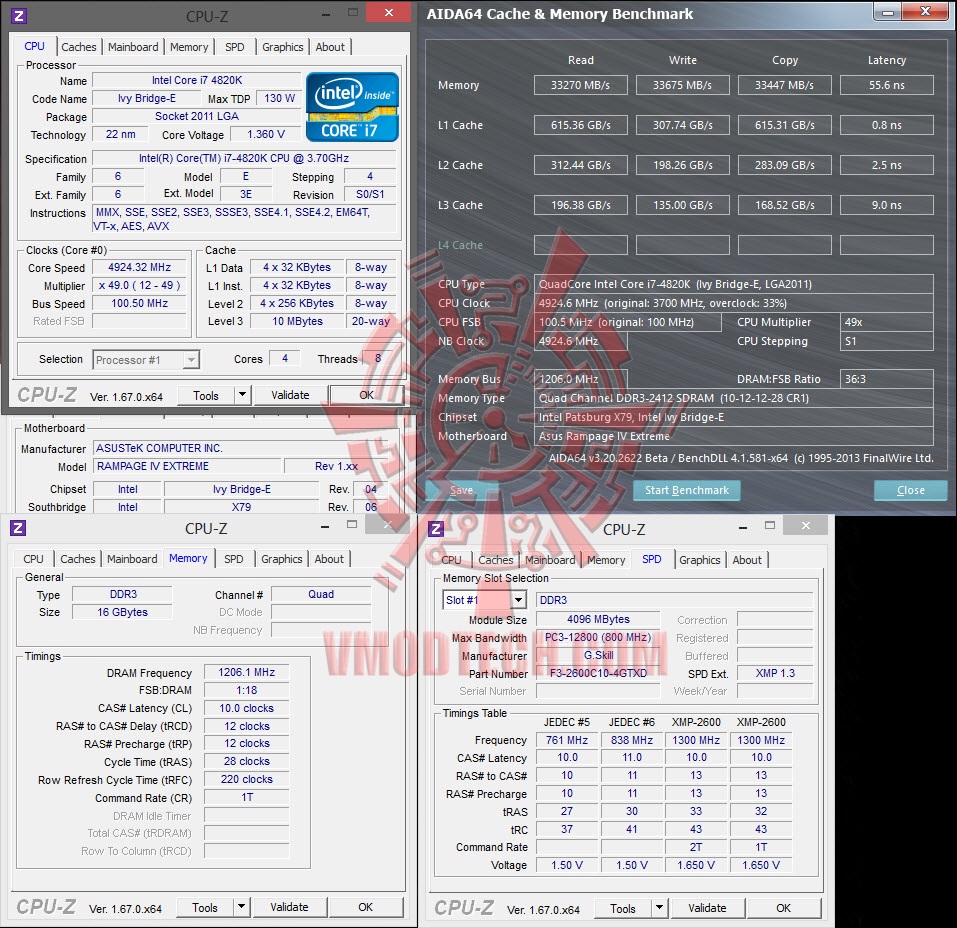Screen dimensions: 957x928
Task: Click Tools button in top CPU-Z window
Action: tap(206, 396)
